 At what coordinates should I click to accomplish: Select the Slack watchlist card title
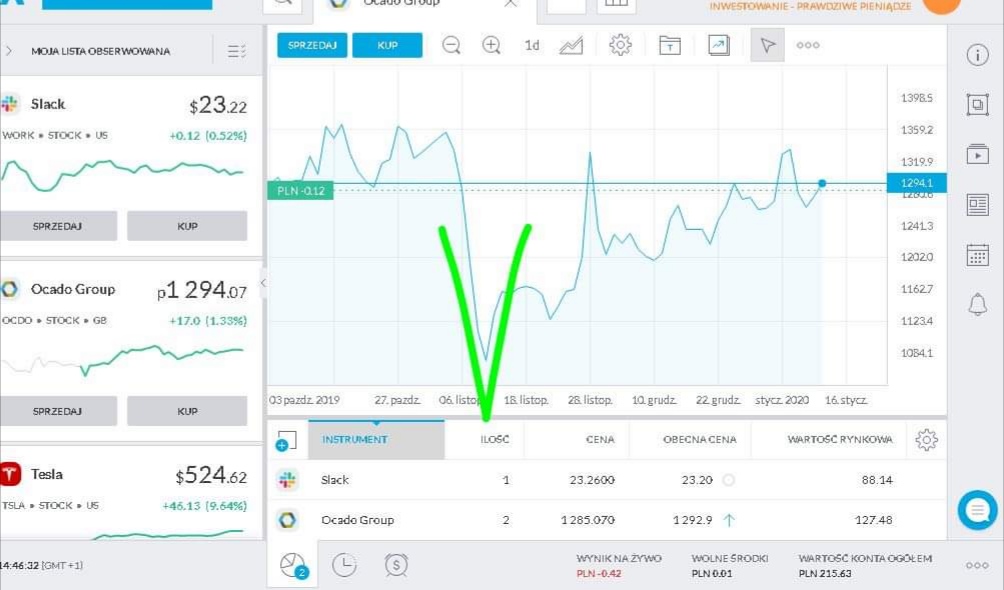48,104
